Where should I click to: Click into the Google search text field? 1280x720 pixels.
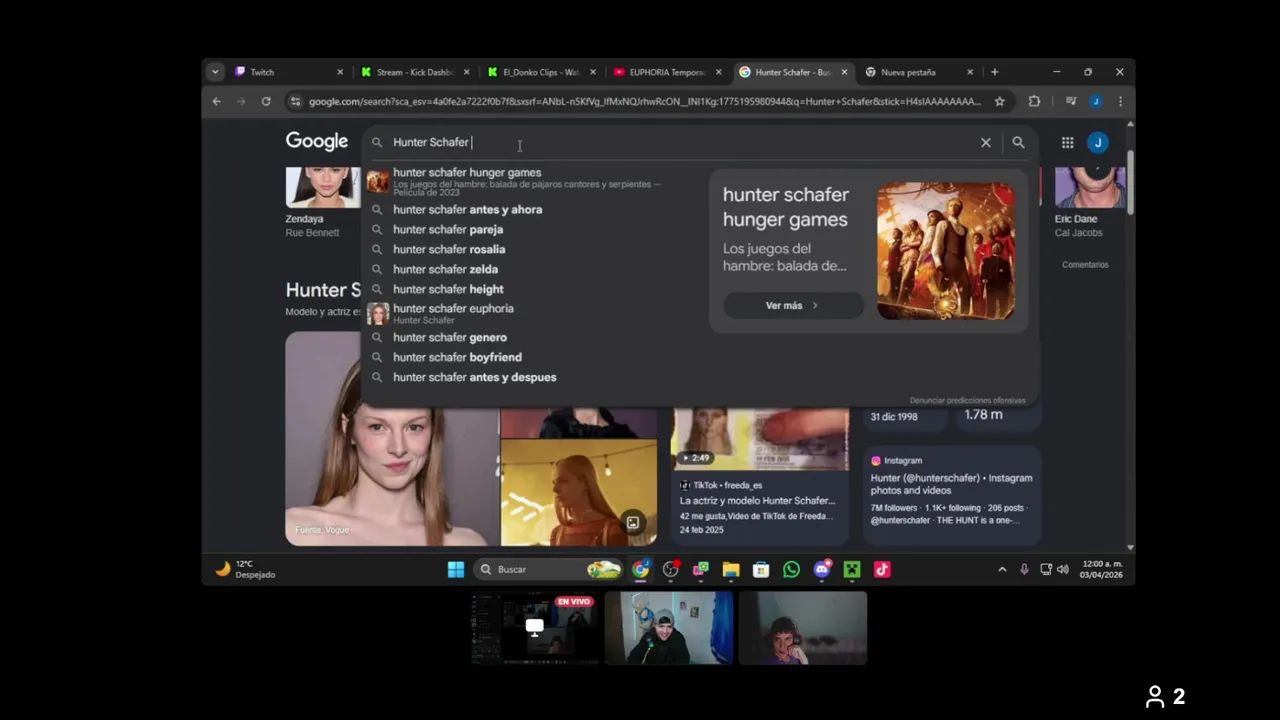(680, 142)
